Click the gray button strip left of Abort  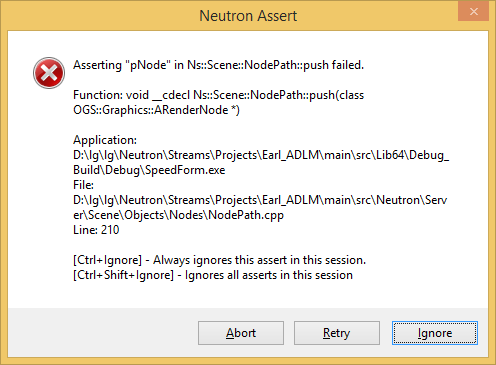pos(103,333)
